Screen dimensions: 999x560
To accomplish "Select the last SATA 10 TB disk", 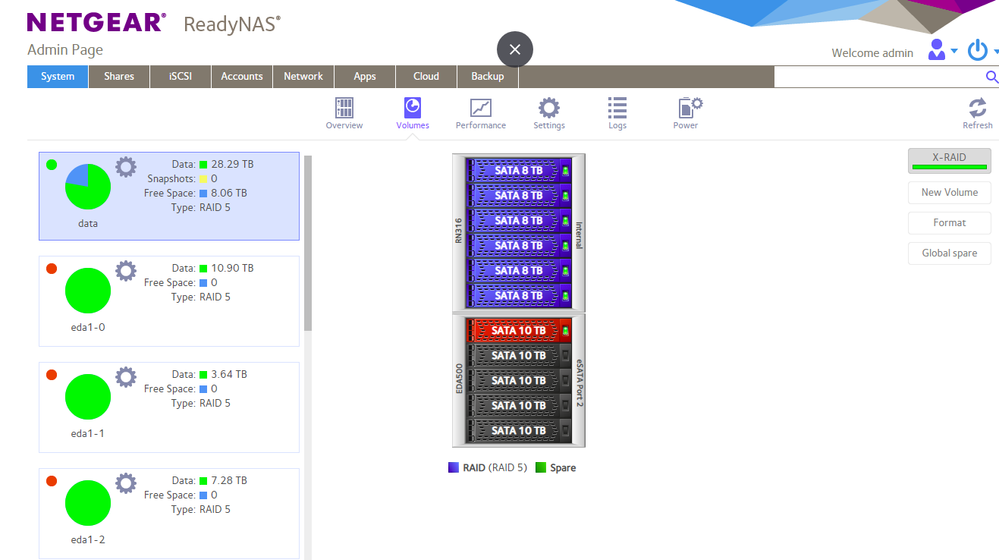I will [518, 431].
